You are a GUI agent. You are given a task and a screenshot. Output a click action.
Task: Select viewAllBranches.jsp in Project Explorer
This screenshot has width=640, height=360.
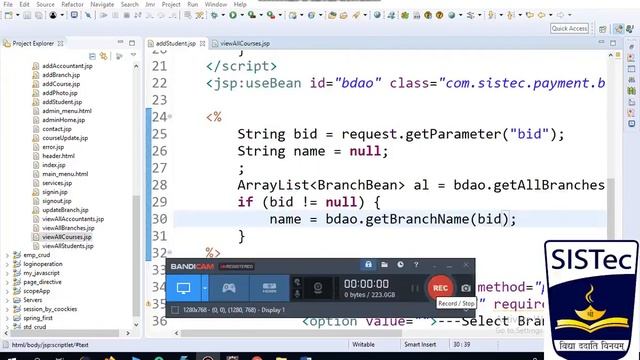(x=68, y=228)
